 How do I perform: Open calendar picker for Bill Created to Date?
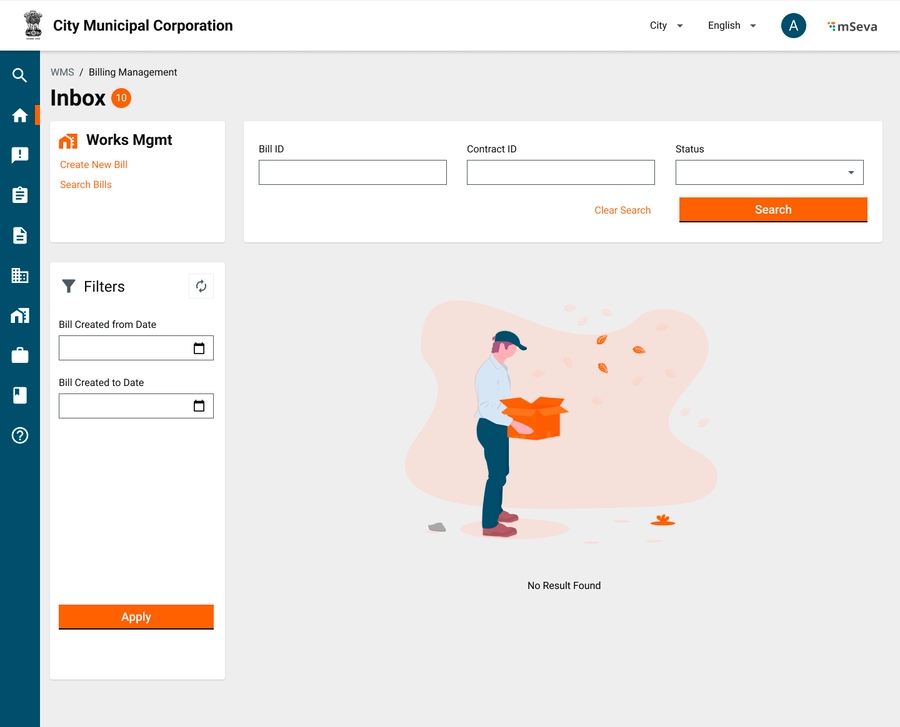coord(199,406)
